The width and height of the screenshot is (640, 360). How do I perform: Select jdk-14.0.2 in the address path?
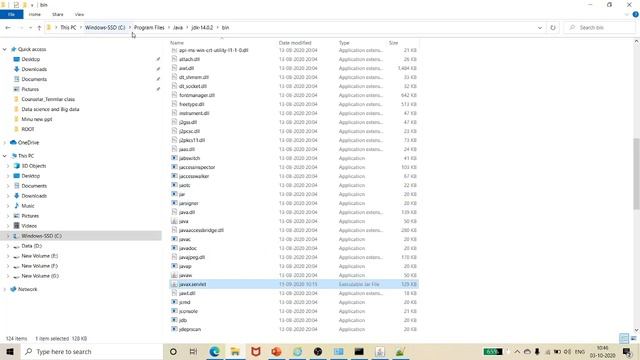(202, 28)
